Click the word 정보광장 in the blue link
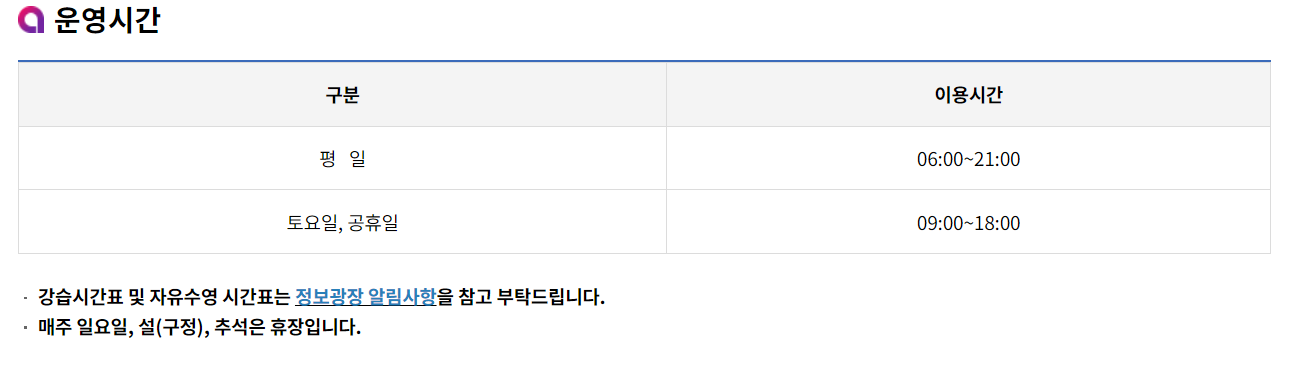The image size is (1310, 387). click(329, 297)
